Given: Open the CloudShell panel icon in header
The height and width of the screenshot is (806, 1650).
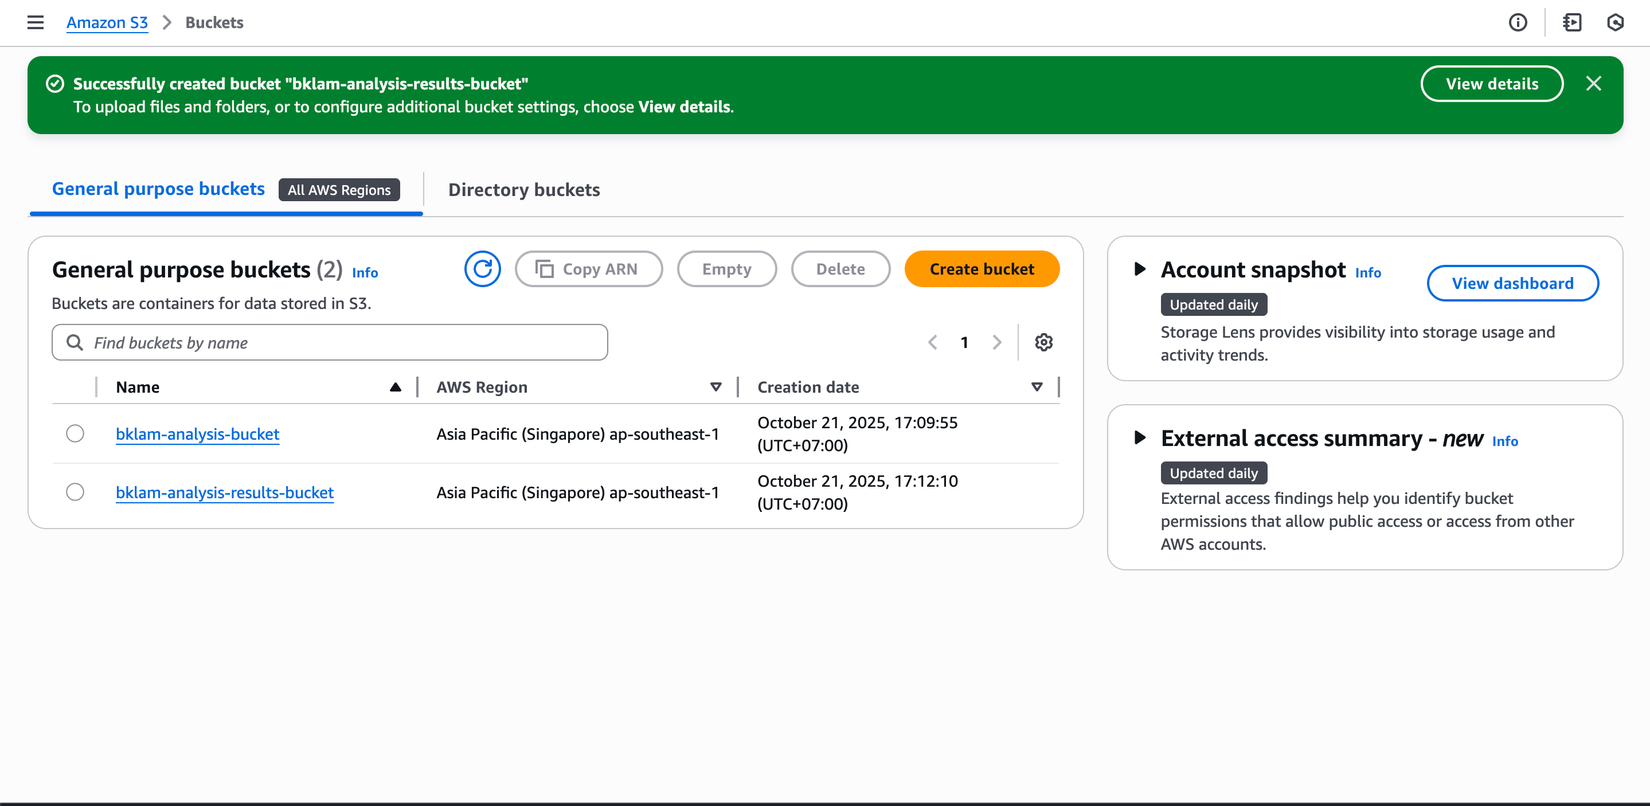Looking at the screenshot, I should coord(1572,22).
